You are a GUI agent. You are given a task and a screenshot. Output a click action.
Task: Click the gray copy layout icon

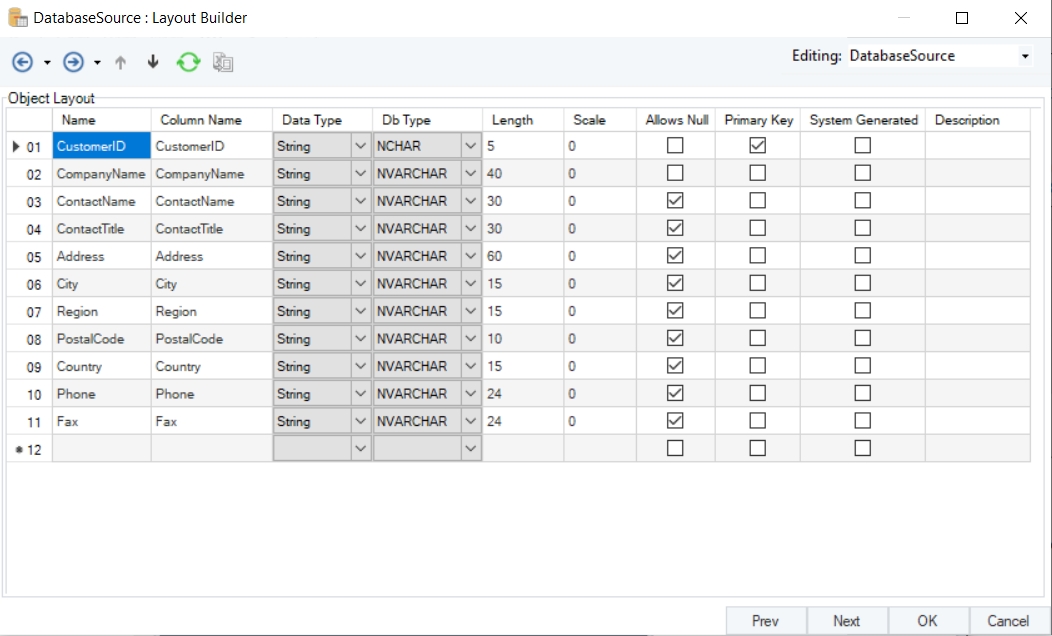click(x=223, y=62)
